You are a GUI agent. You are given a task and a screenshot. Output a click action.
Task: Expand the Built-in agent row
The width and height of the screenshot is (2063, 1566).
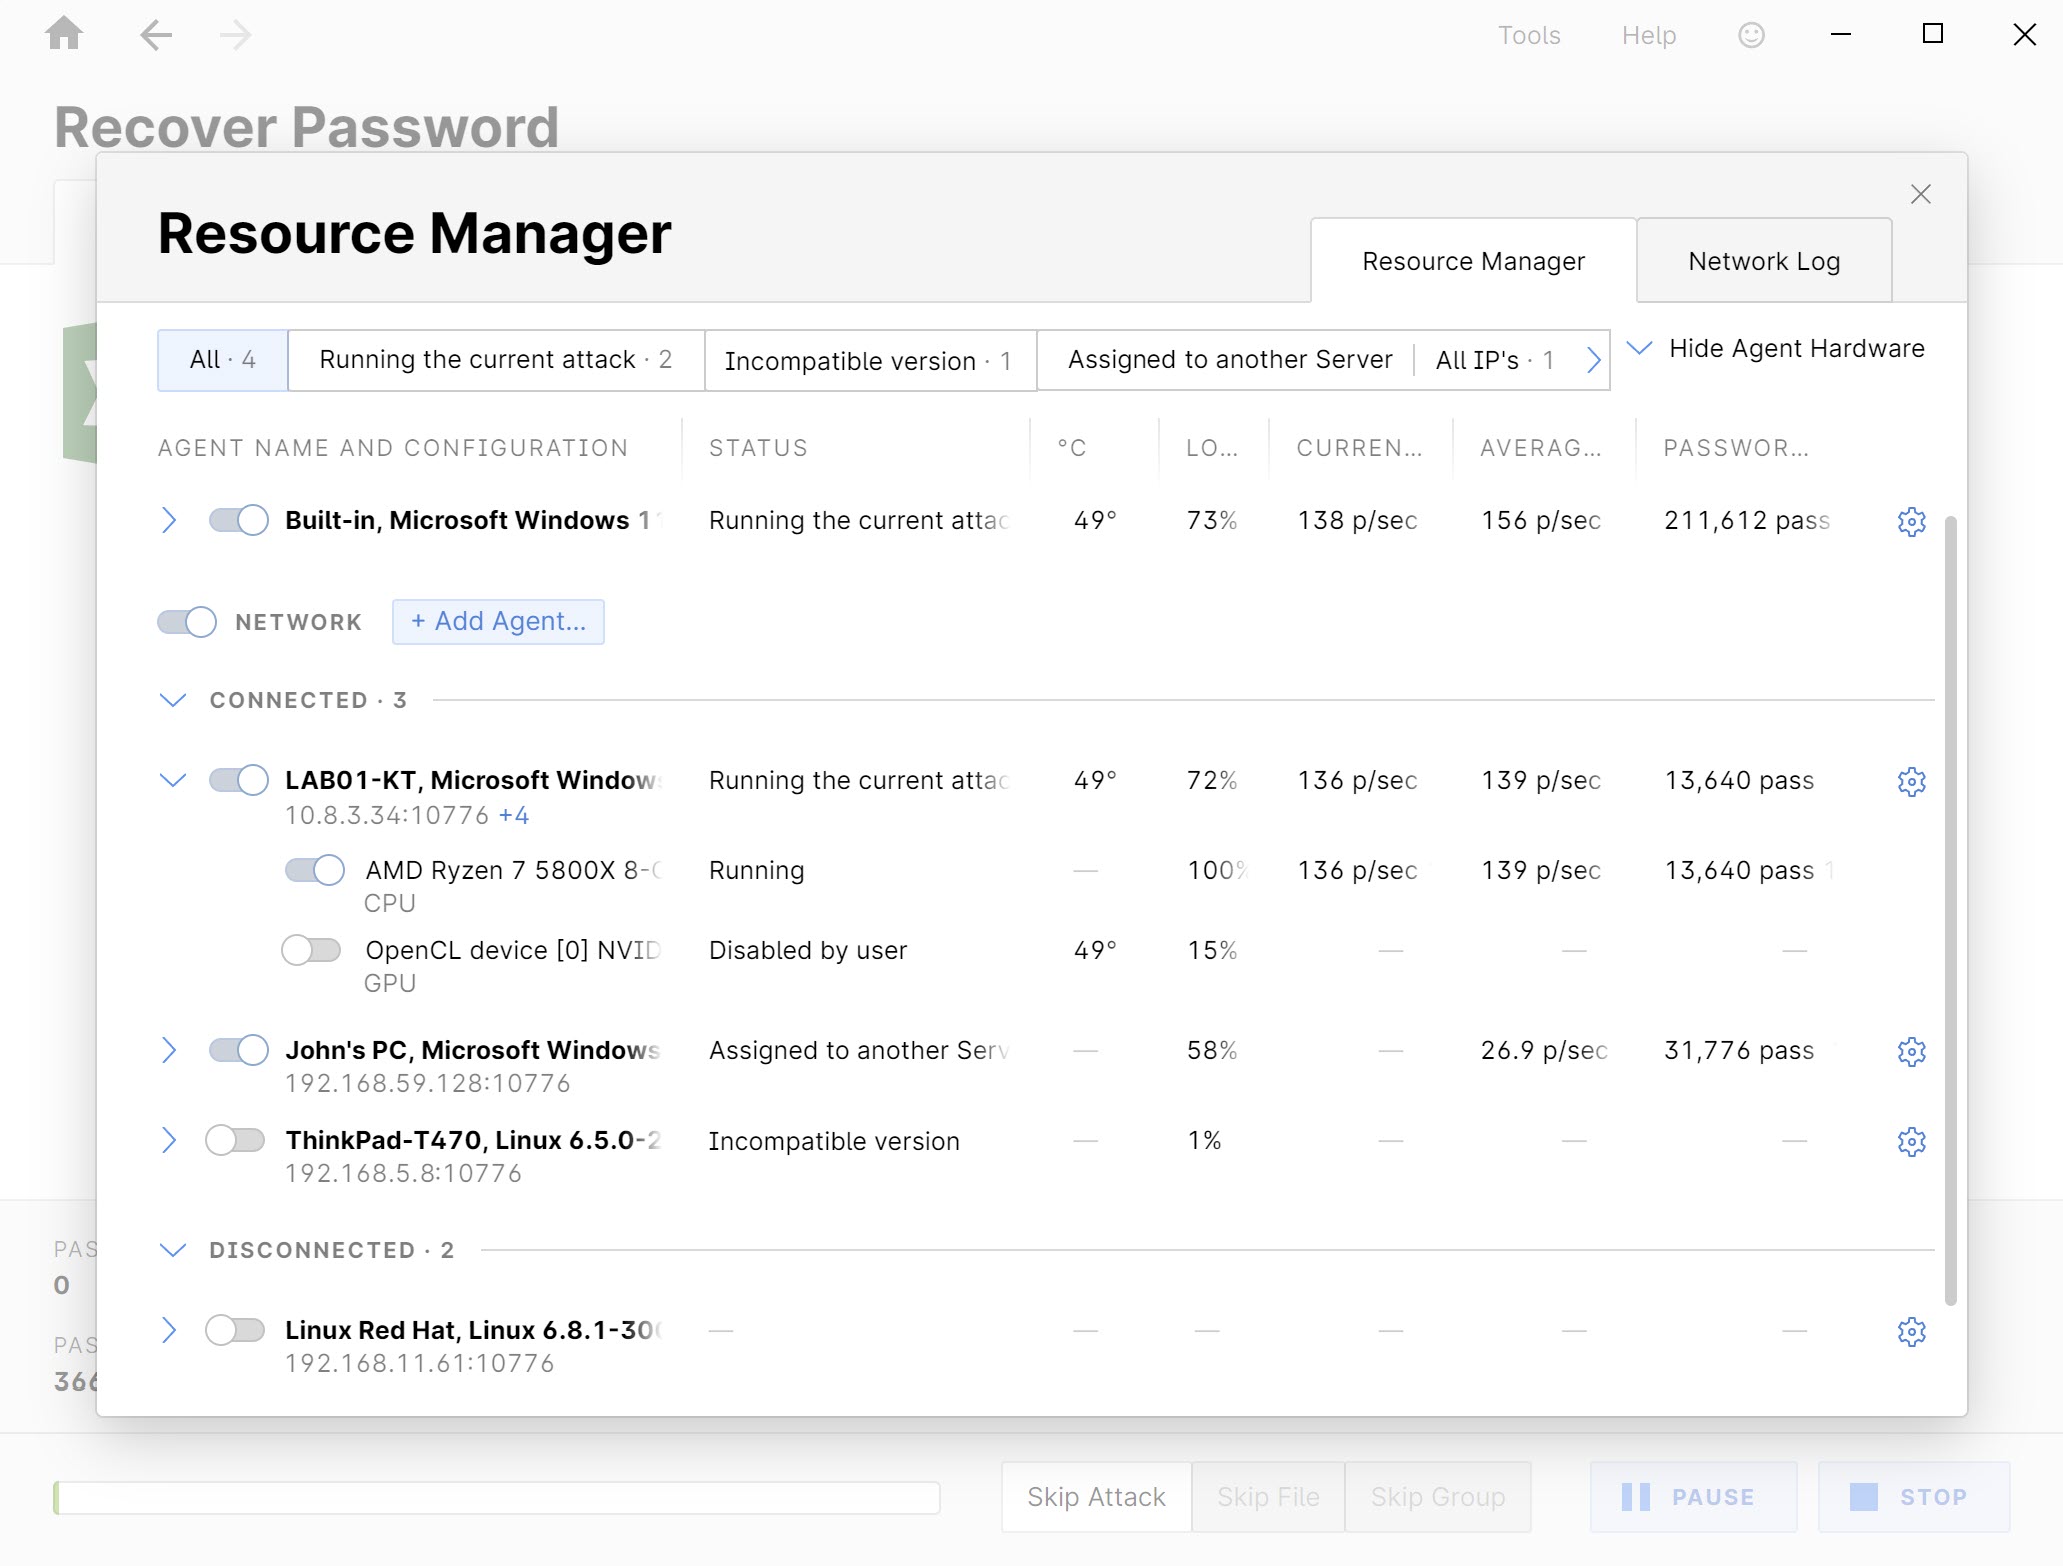[169, 520]
